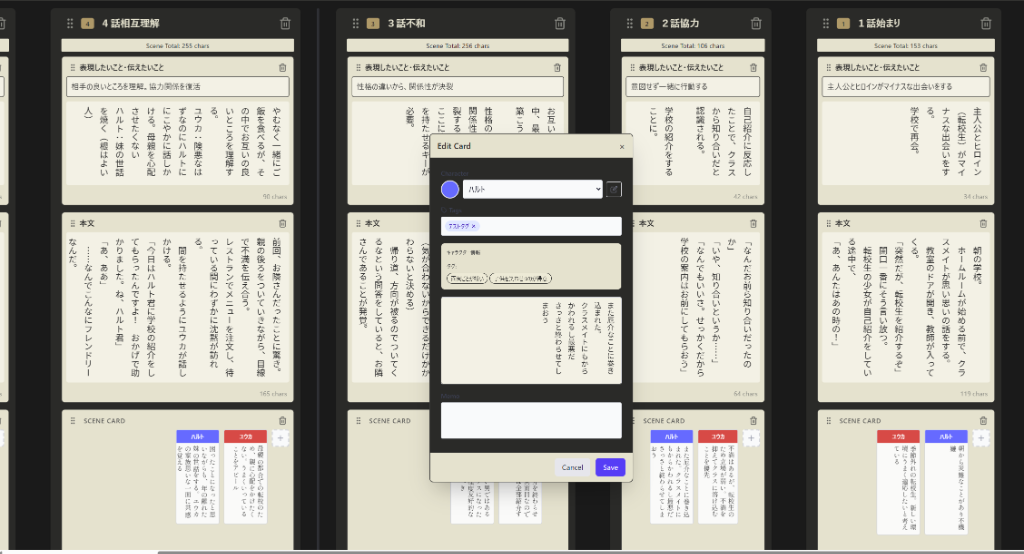Add a new card in 4話相互理解 scene card area
The height and width of the screenshot is (554, 1024).
pyautogui.click(x=280, y=438)
